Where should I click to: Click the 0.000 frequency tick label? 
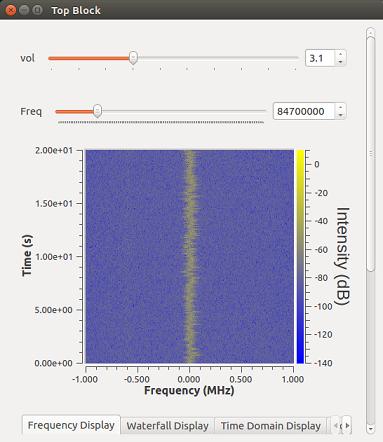pos(188,379)
